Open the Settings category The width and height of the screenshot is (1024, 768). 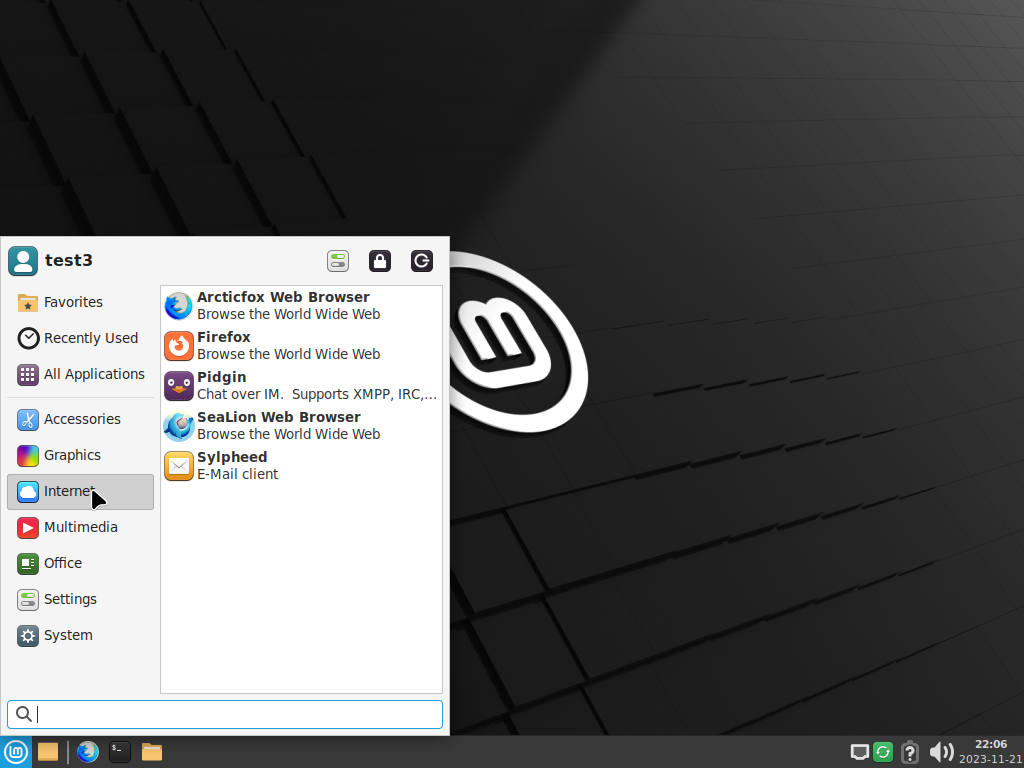tap(80, 599)
